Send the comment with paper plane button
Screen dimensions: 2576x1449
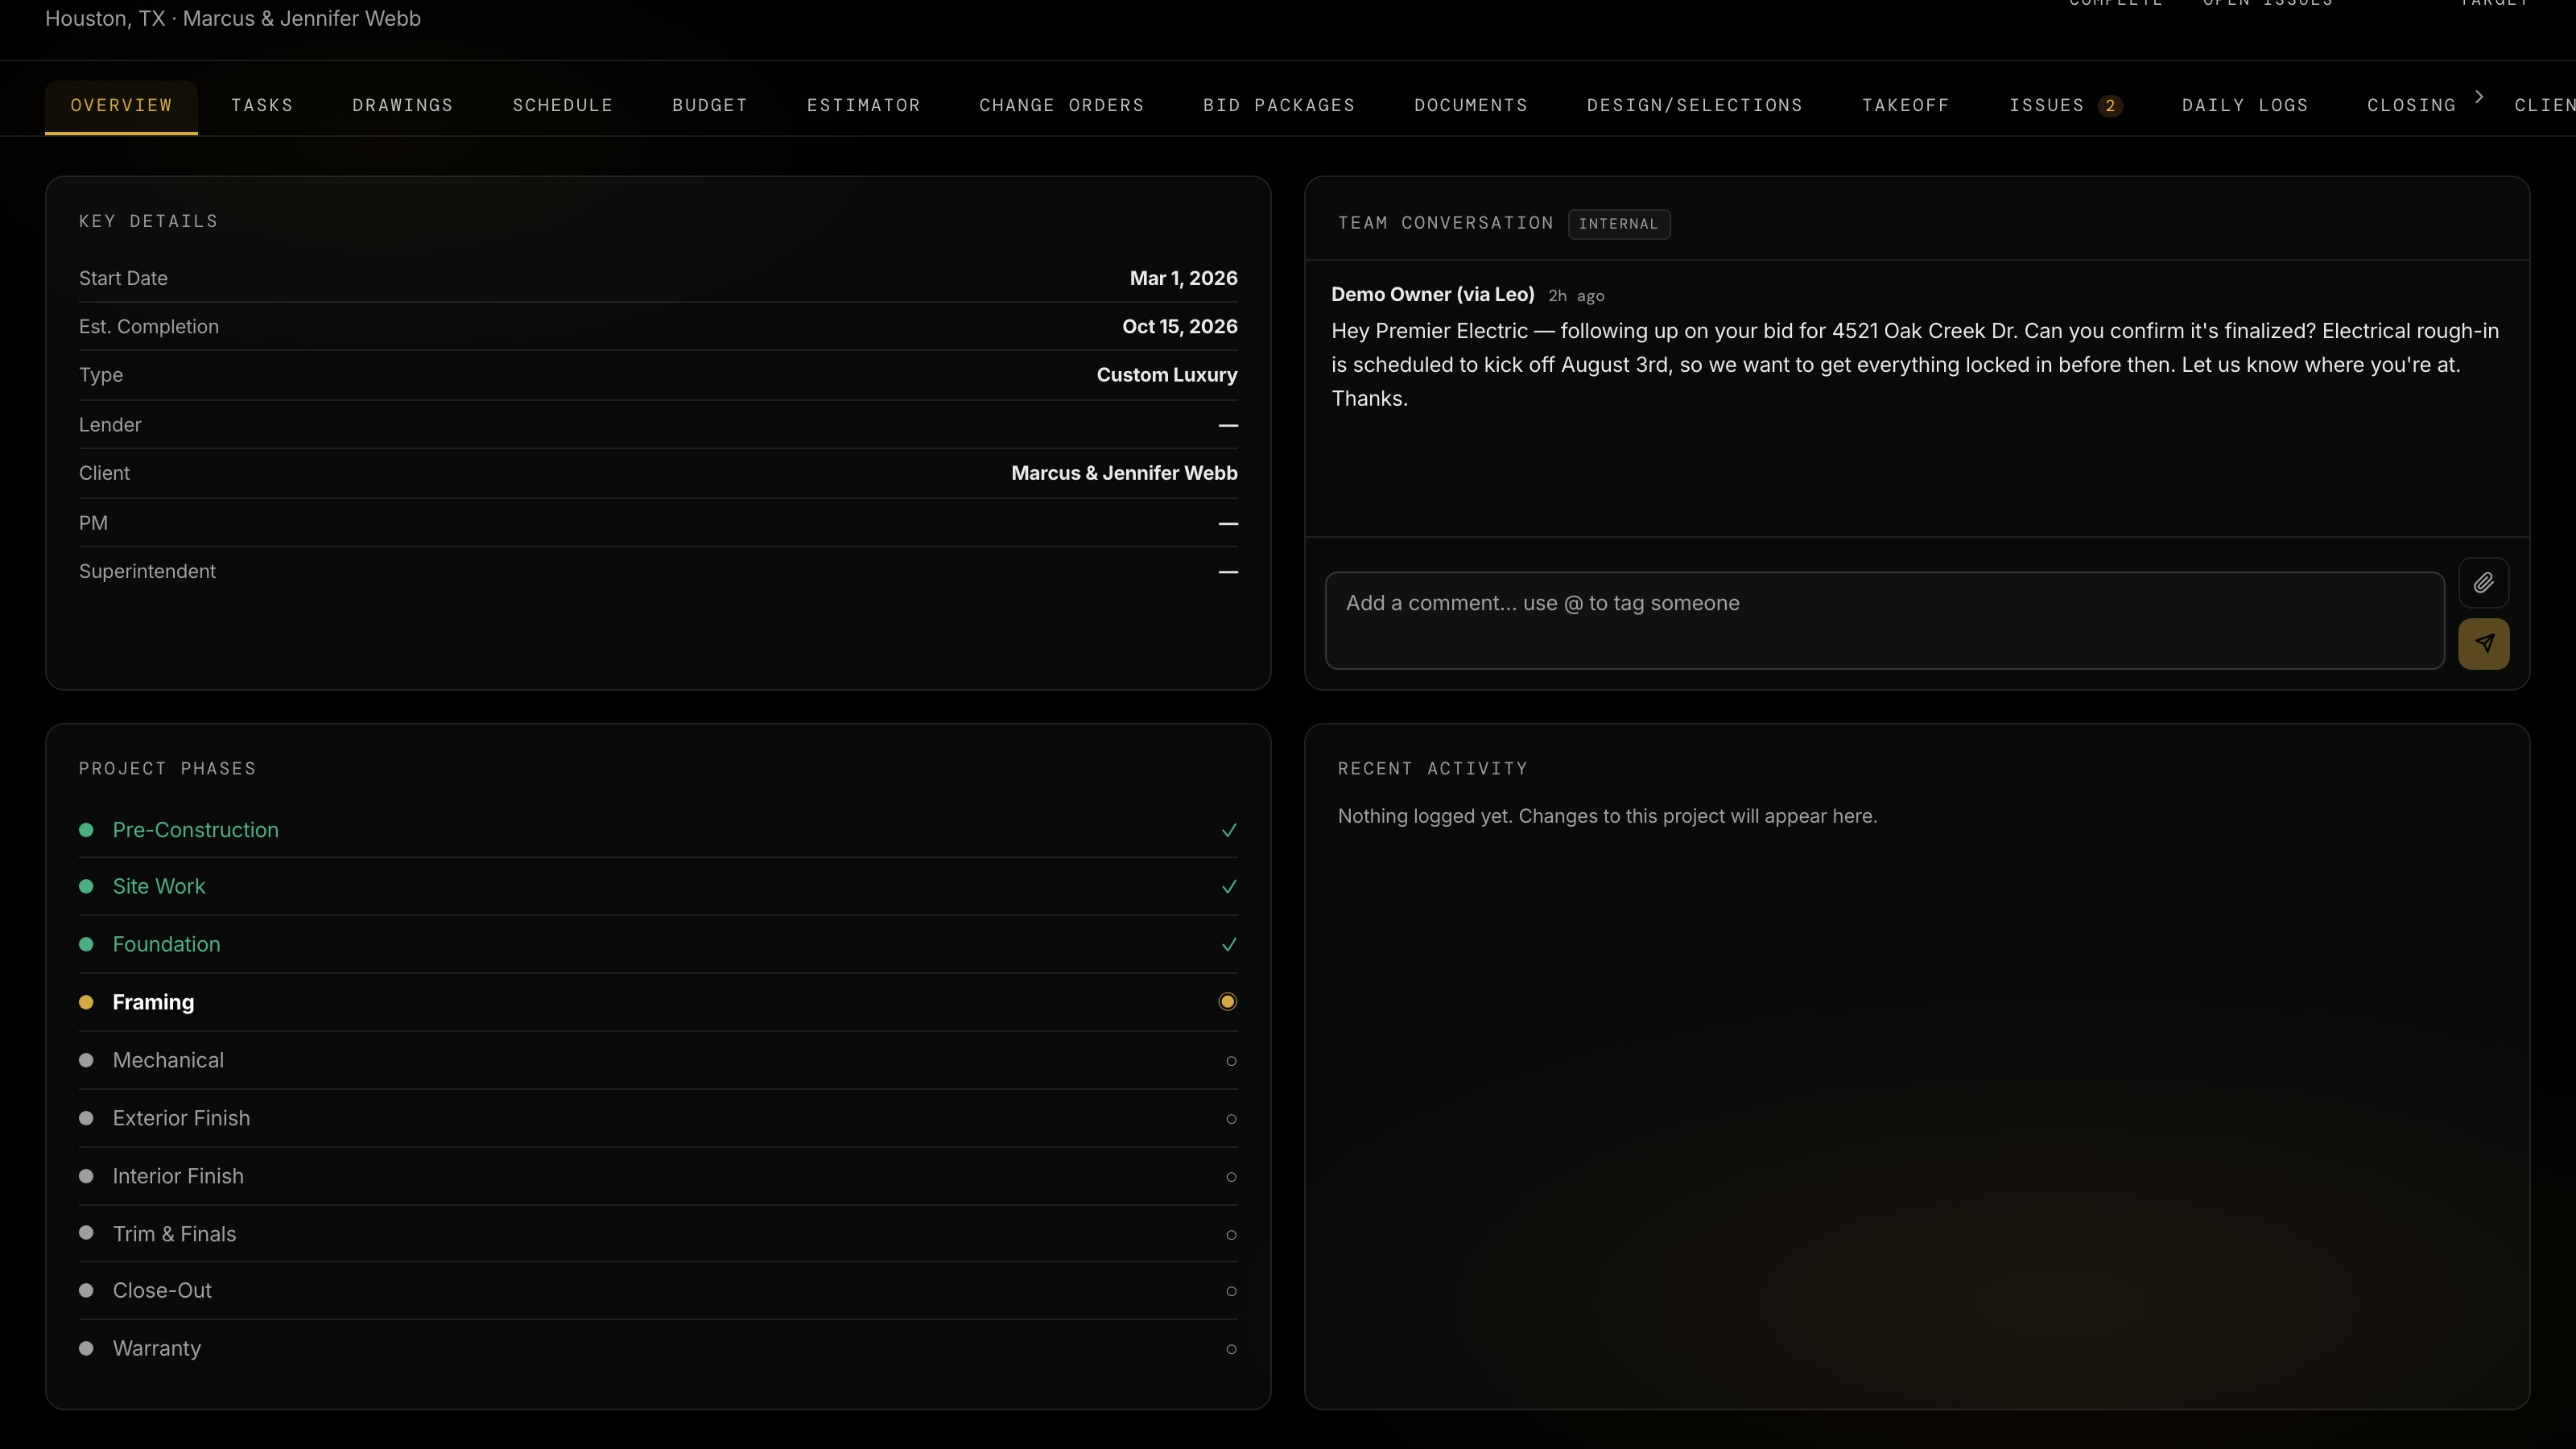coord(2483,644)
